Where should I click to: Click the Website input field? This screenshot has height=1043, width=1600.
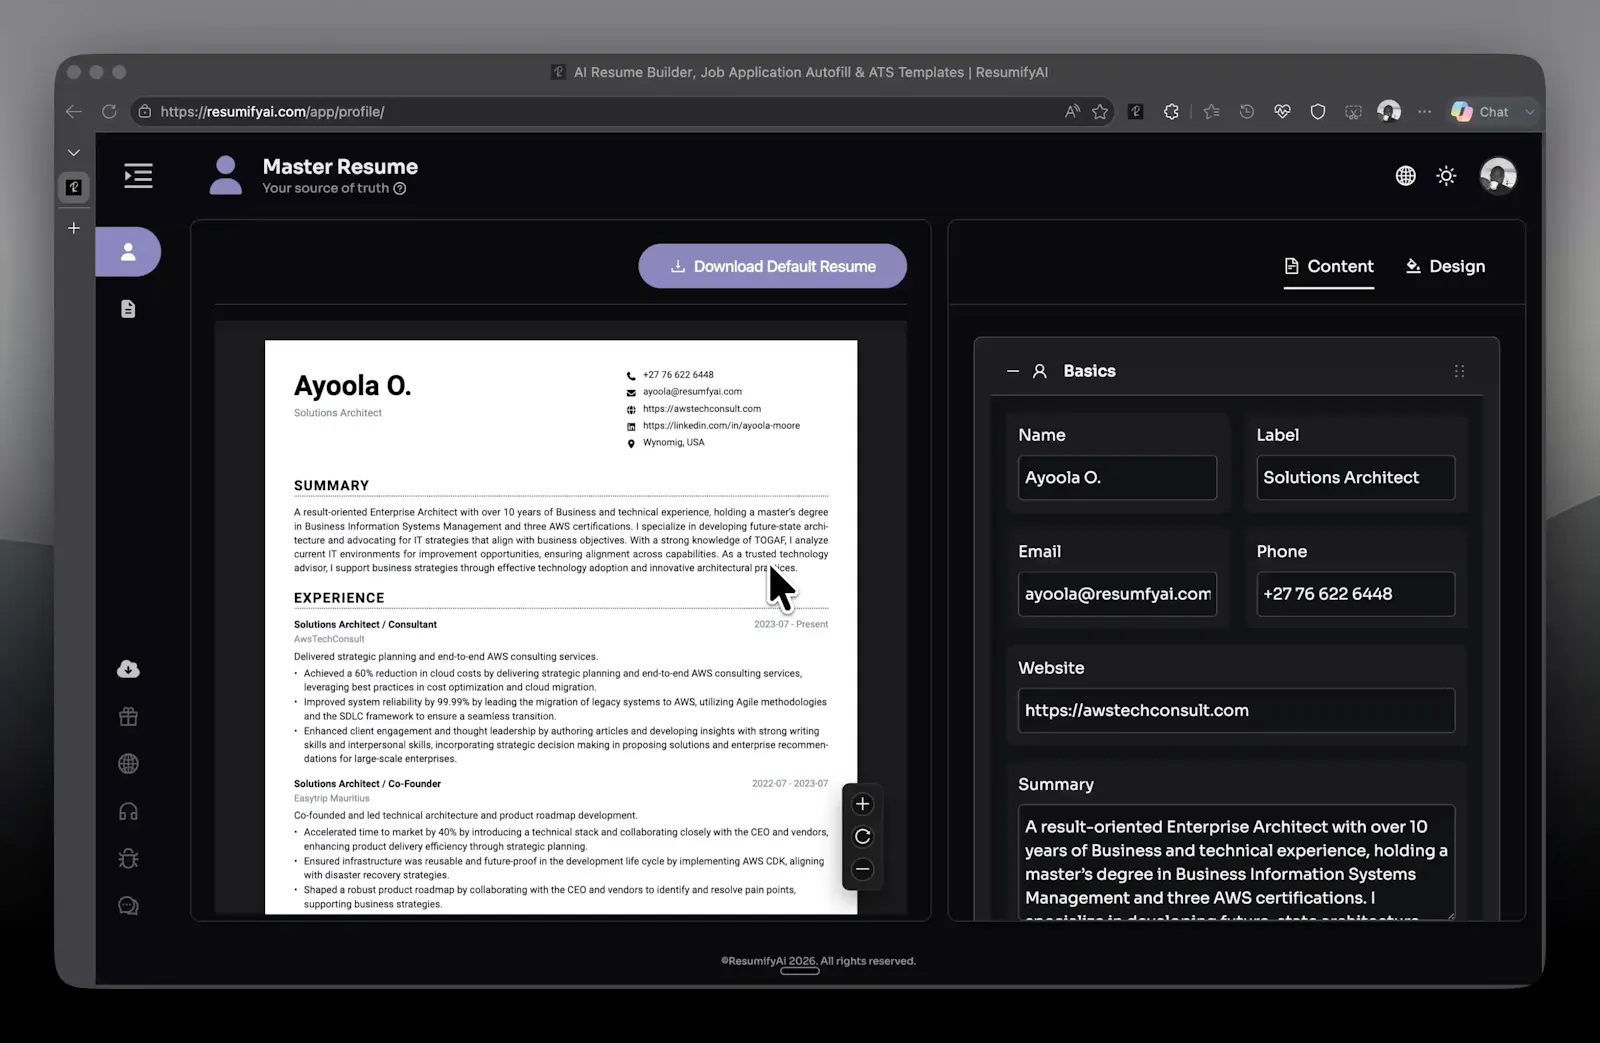1236,710
